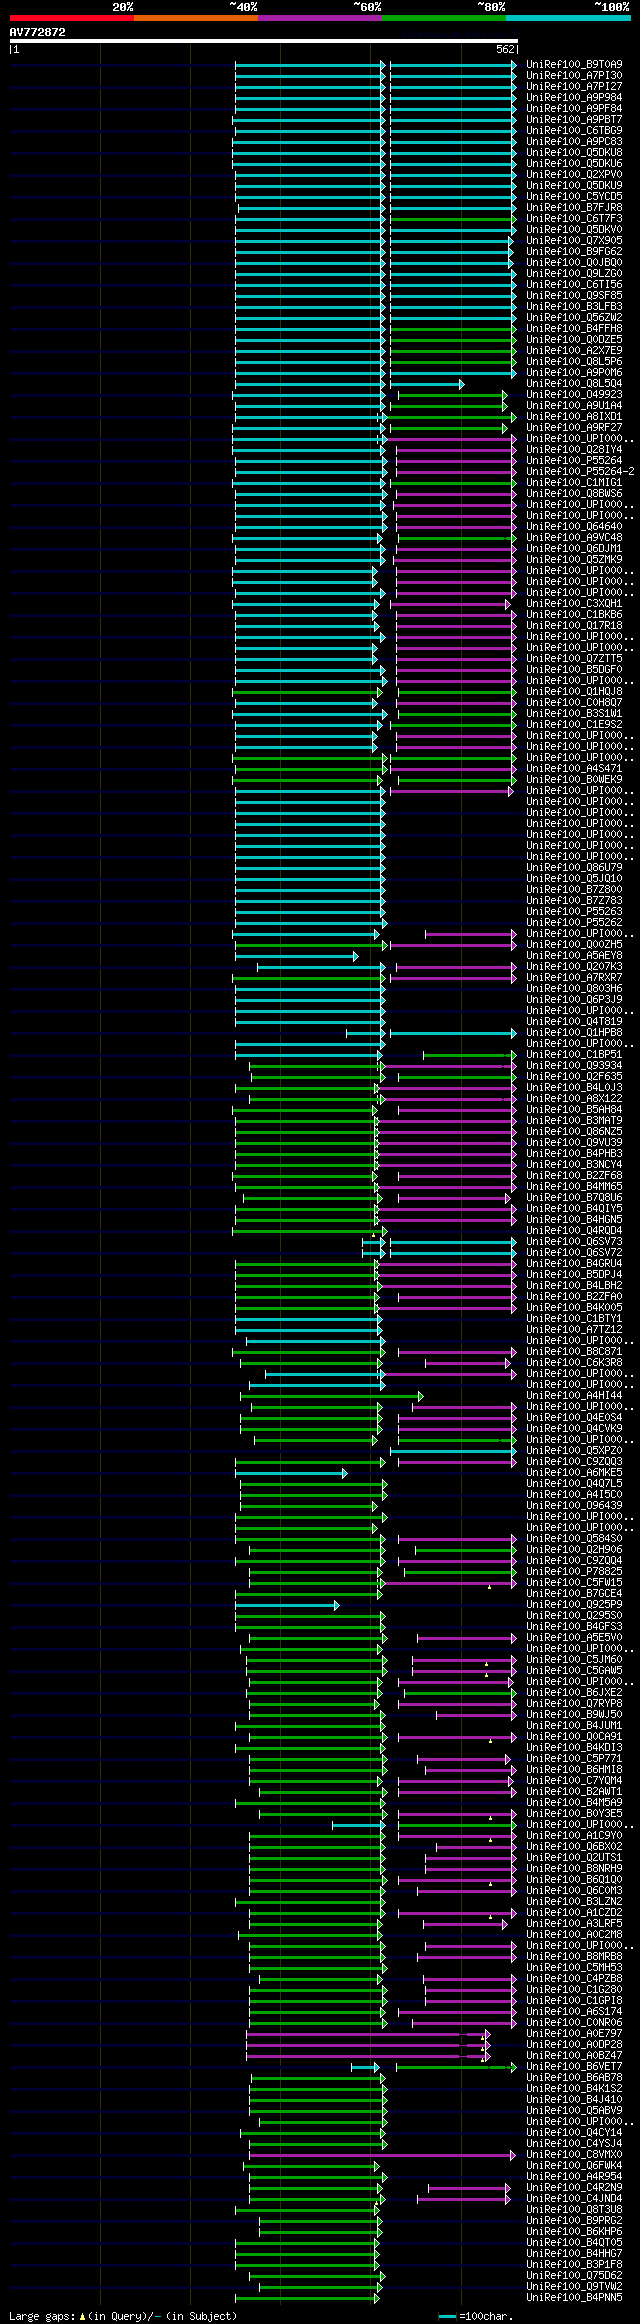
Task: Click hit UniRef100_P78825
Action: pos(574,1571)
